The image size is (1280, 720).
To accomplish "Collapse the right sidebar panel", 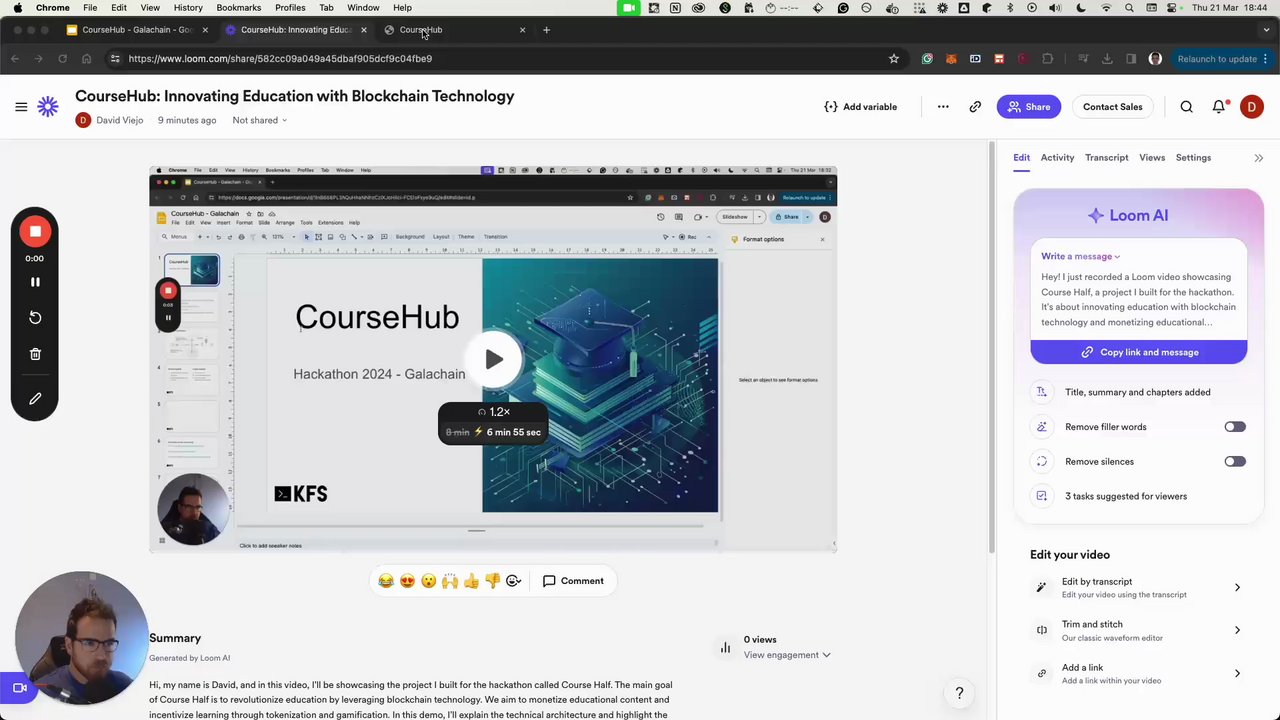I will click(x=1259, y=158).
